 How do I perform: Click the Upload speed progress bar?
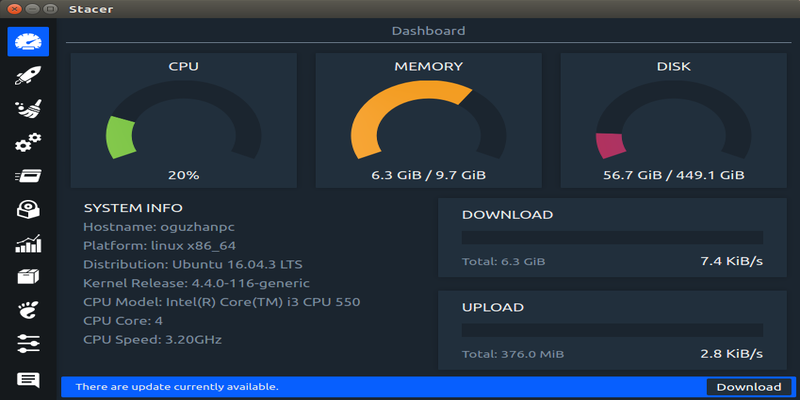(x=612, y=330)
